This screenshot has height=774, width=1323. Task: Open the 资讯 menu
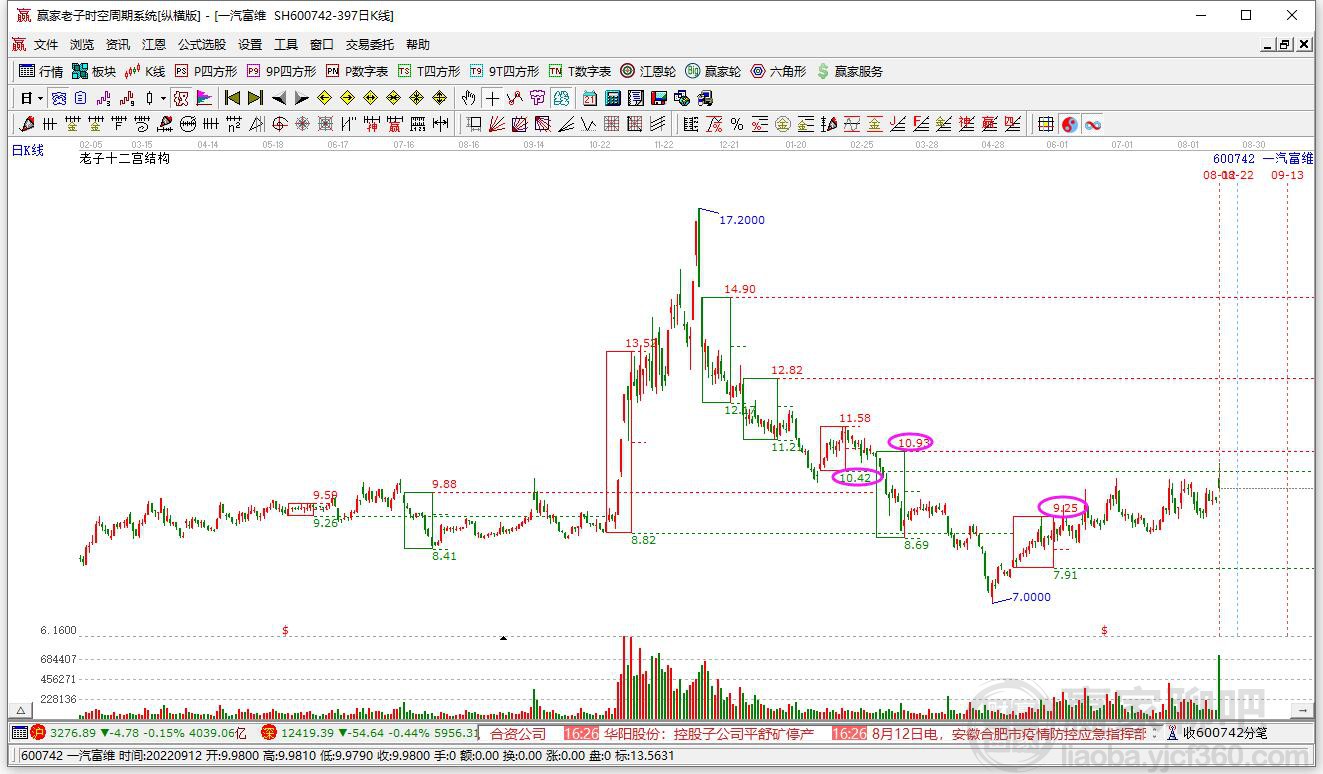click(118, 45)
